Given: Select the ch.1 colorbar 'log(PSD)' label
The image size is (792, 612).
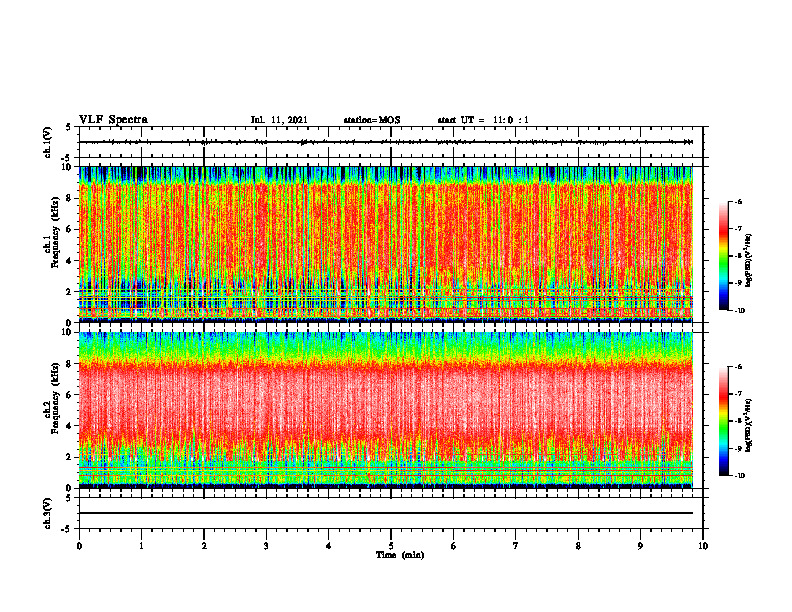Looking at the screenshot, I should [x=749, y=261].
